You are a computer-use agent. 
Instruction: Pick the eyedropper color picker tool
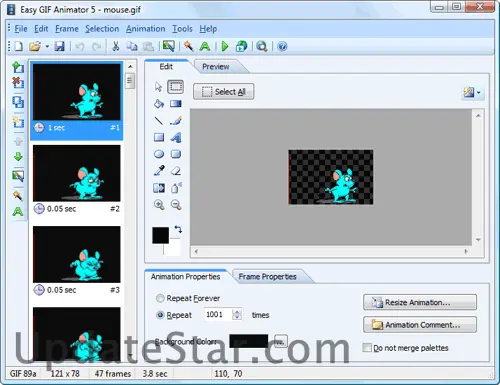tap(159, 171)
